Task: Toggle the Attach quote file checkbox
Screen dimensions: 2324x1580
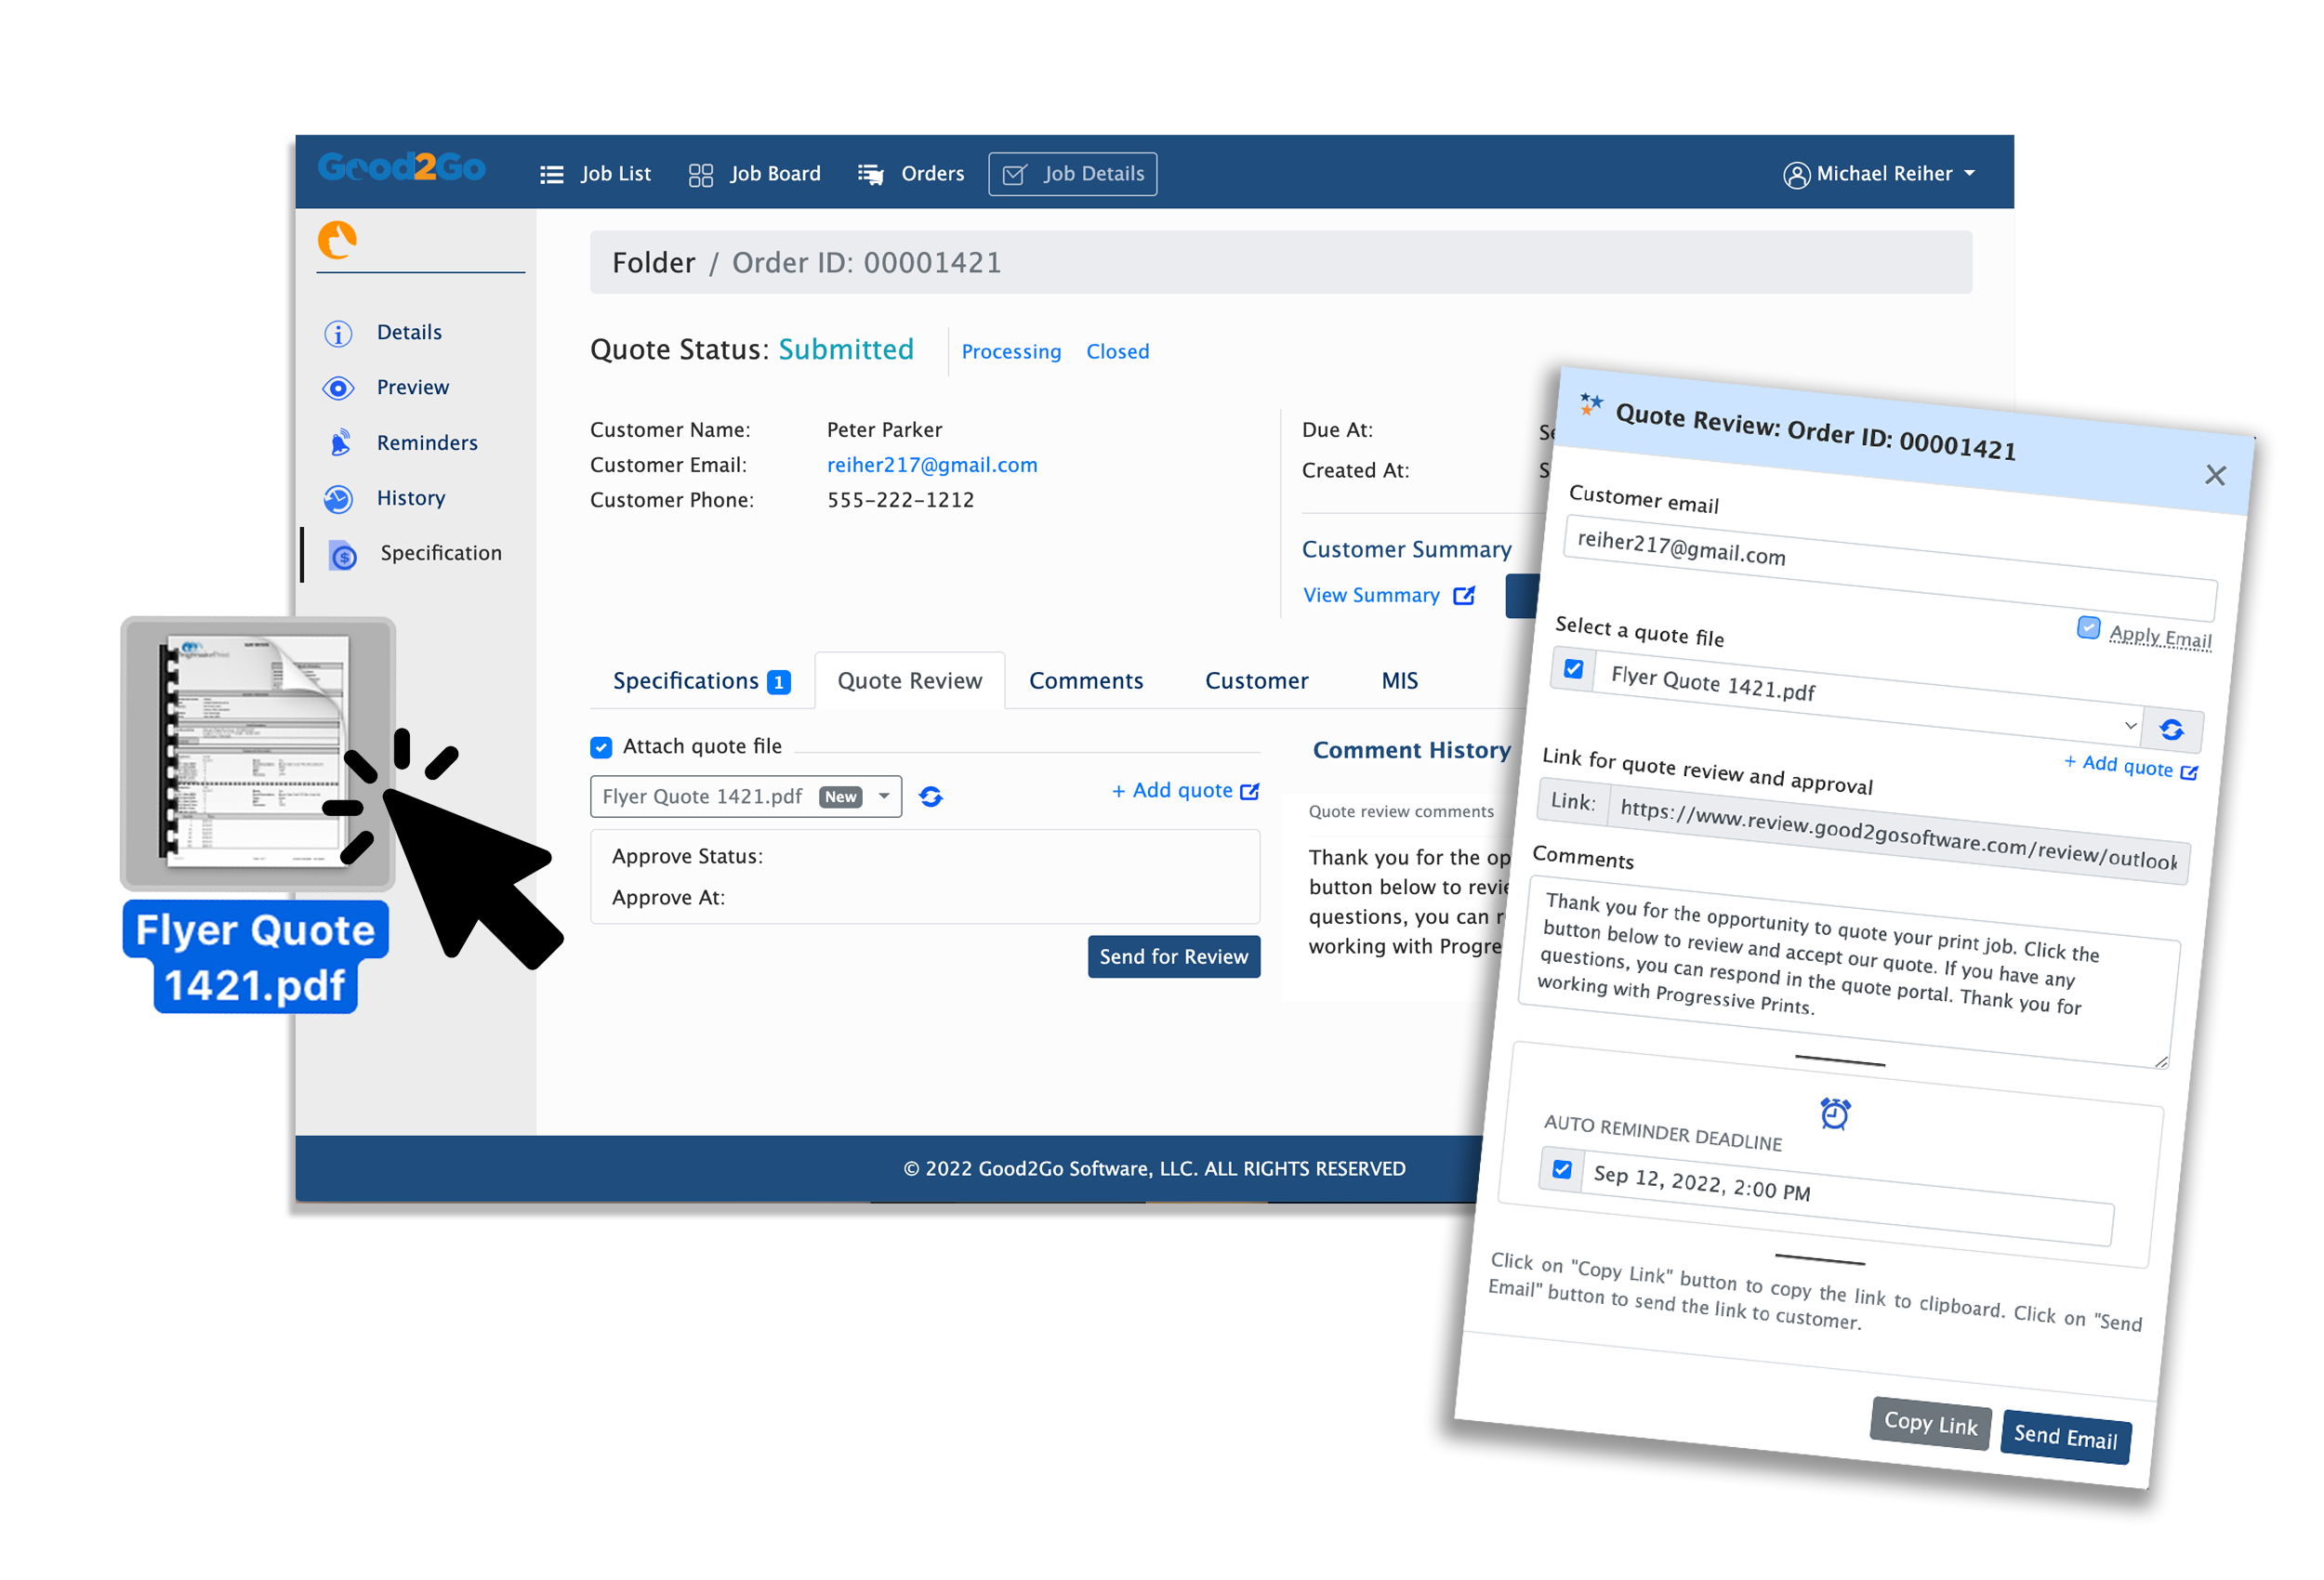Action: coord(601,746)
